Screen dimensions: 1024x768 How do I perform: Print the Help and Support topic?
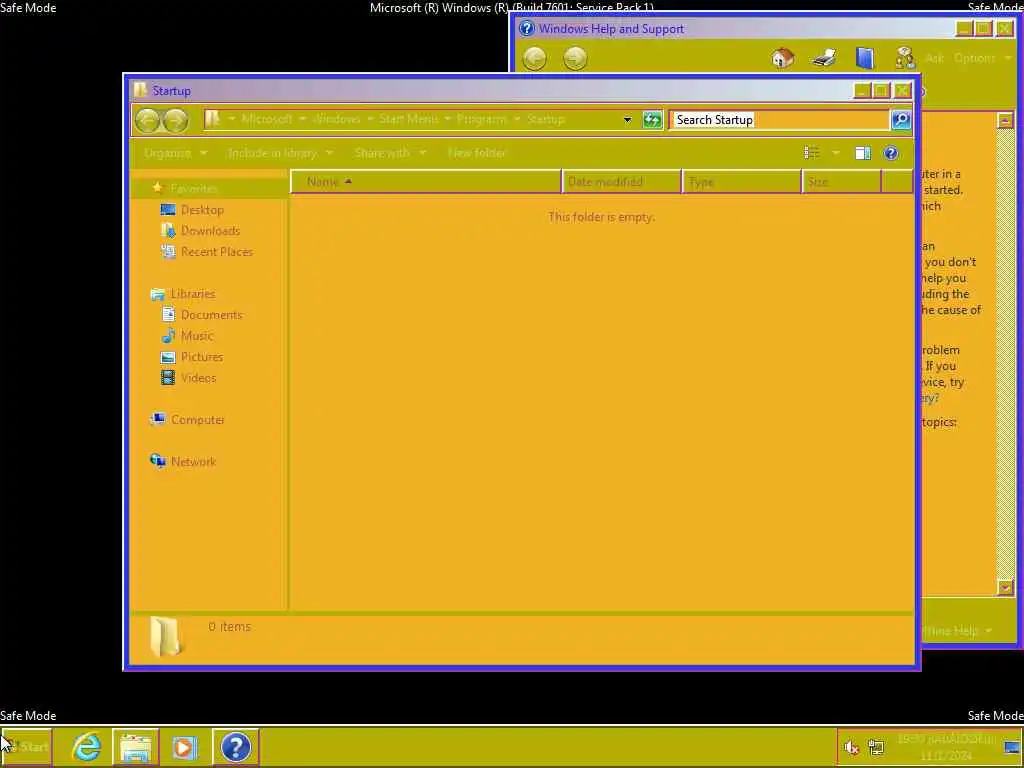coord(824,58)
